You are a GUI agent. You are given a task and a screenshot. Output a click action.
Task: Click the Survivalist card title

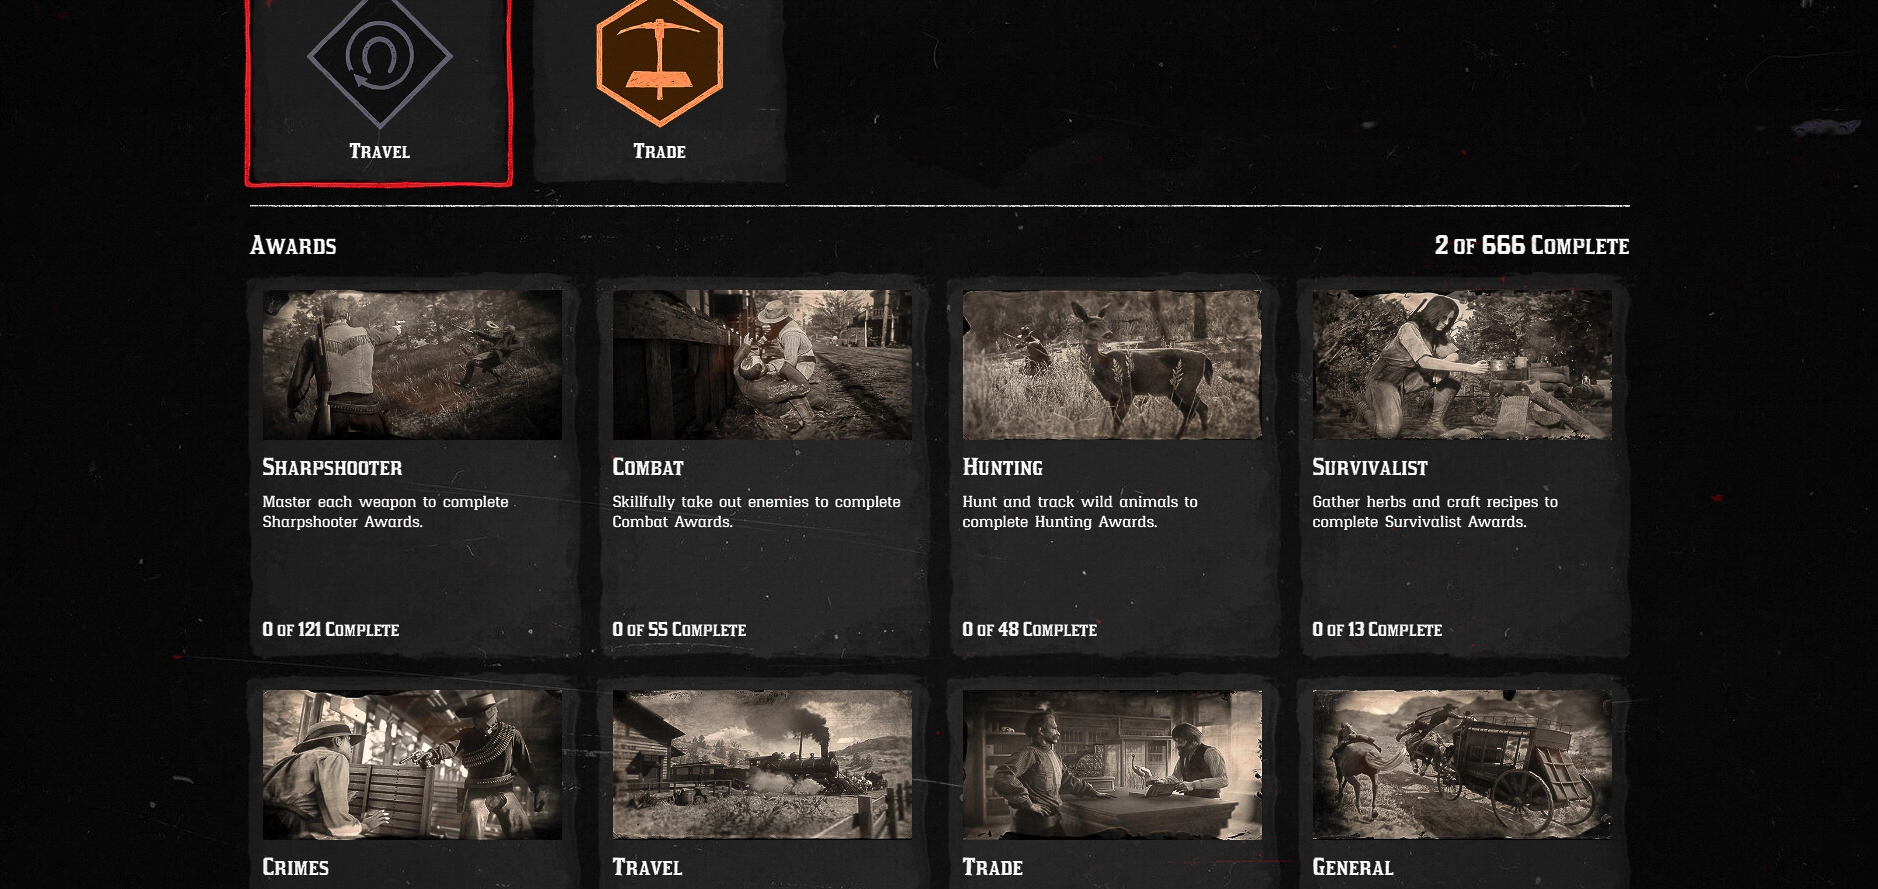pyautogui.click(x=1370, y=467)
